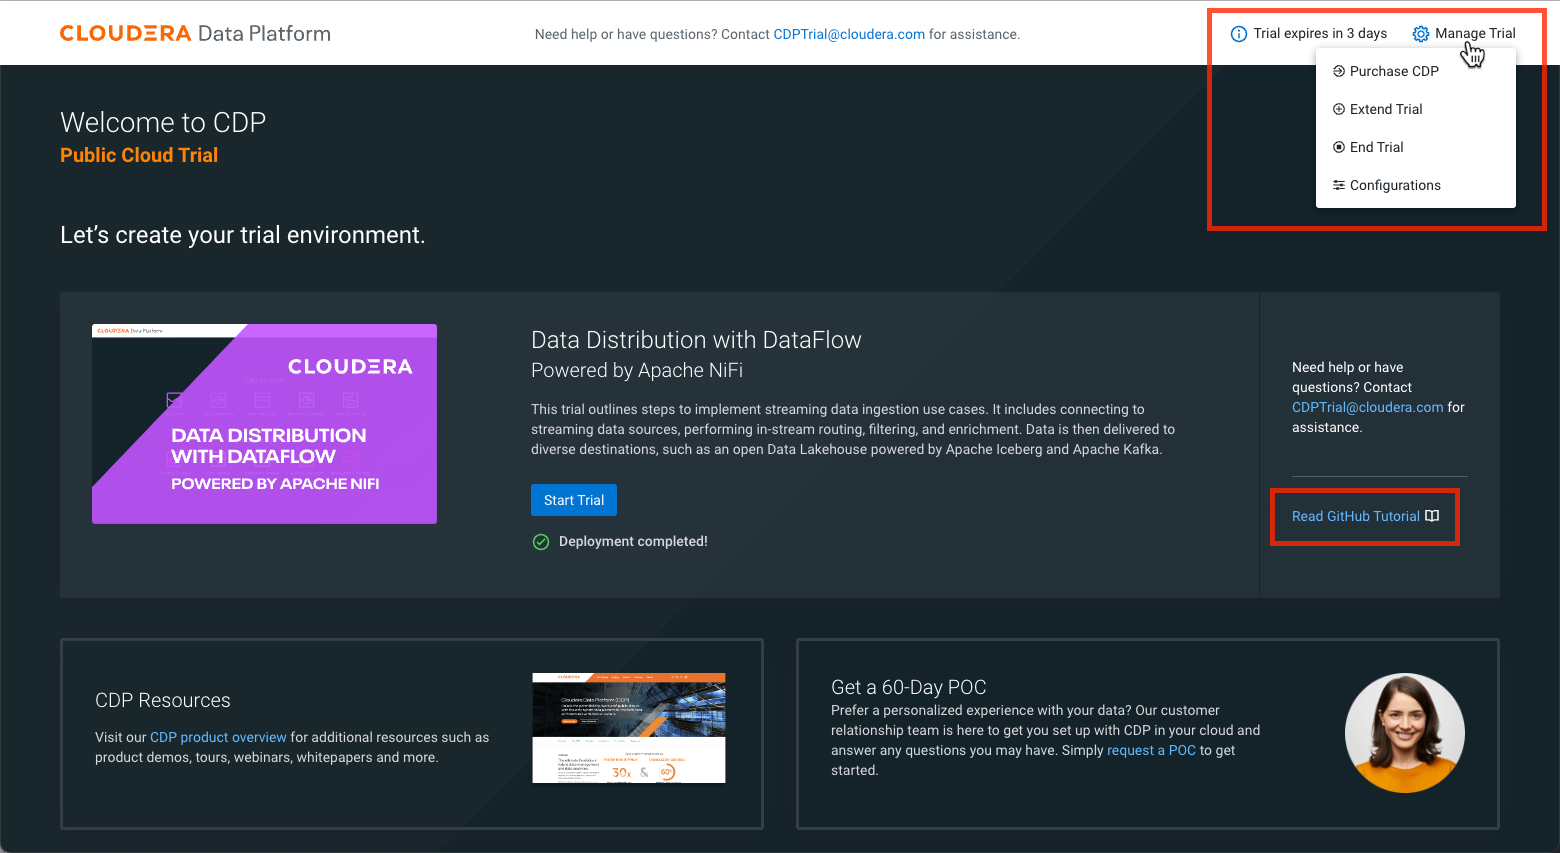Click the Deployment completed! status text
The height and width of the screenshot is (853, 1560).
tap(633, 542)
